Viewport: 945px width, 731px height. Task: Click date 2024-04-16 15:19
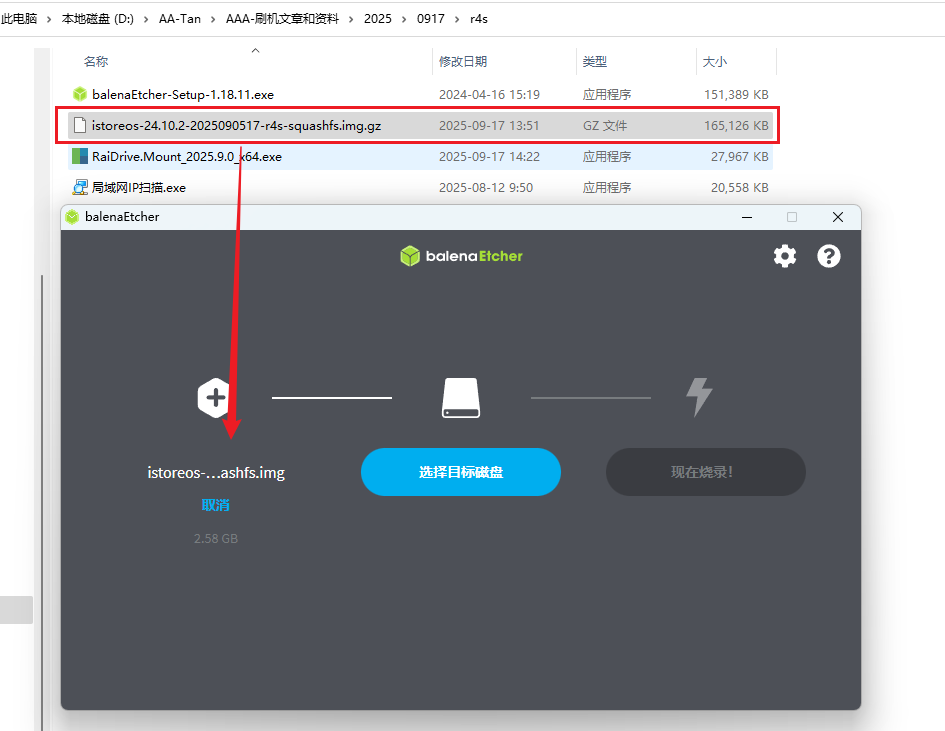[489, 95]
